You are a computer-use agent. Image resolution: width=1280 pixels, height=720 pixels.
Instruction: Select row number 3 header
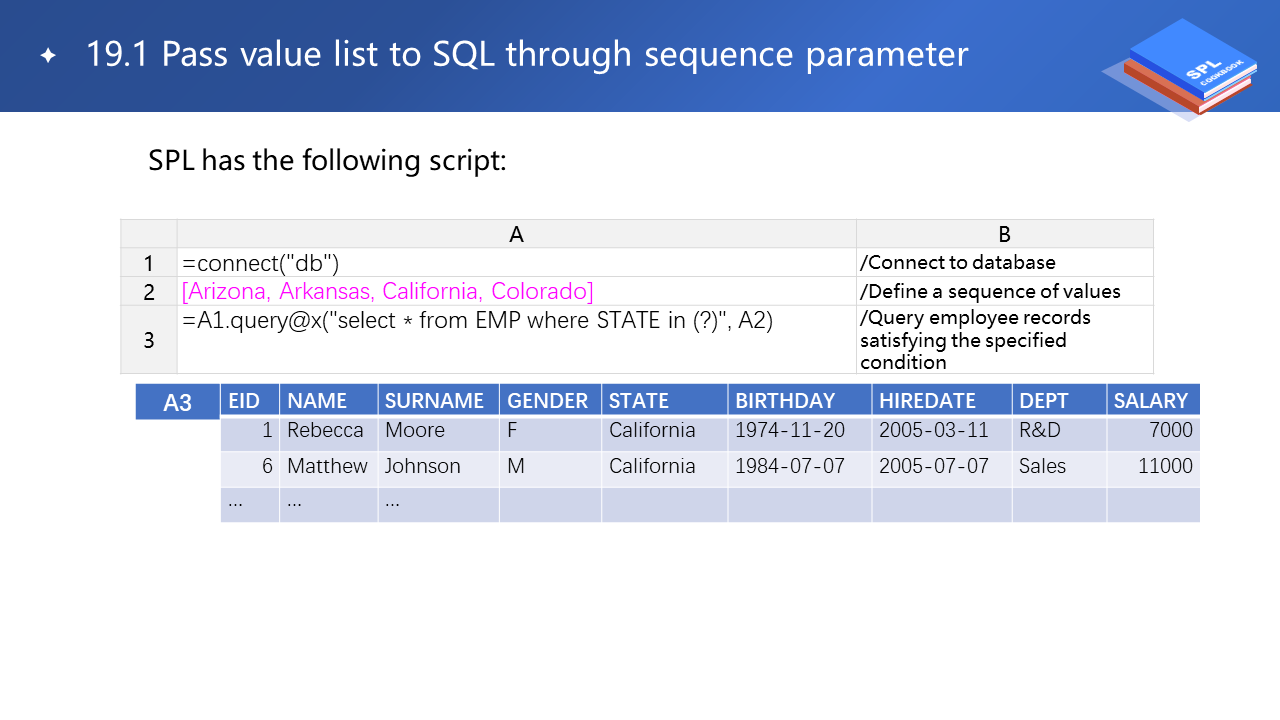point(149,340)
